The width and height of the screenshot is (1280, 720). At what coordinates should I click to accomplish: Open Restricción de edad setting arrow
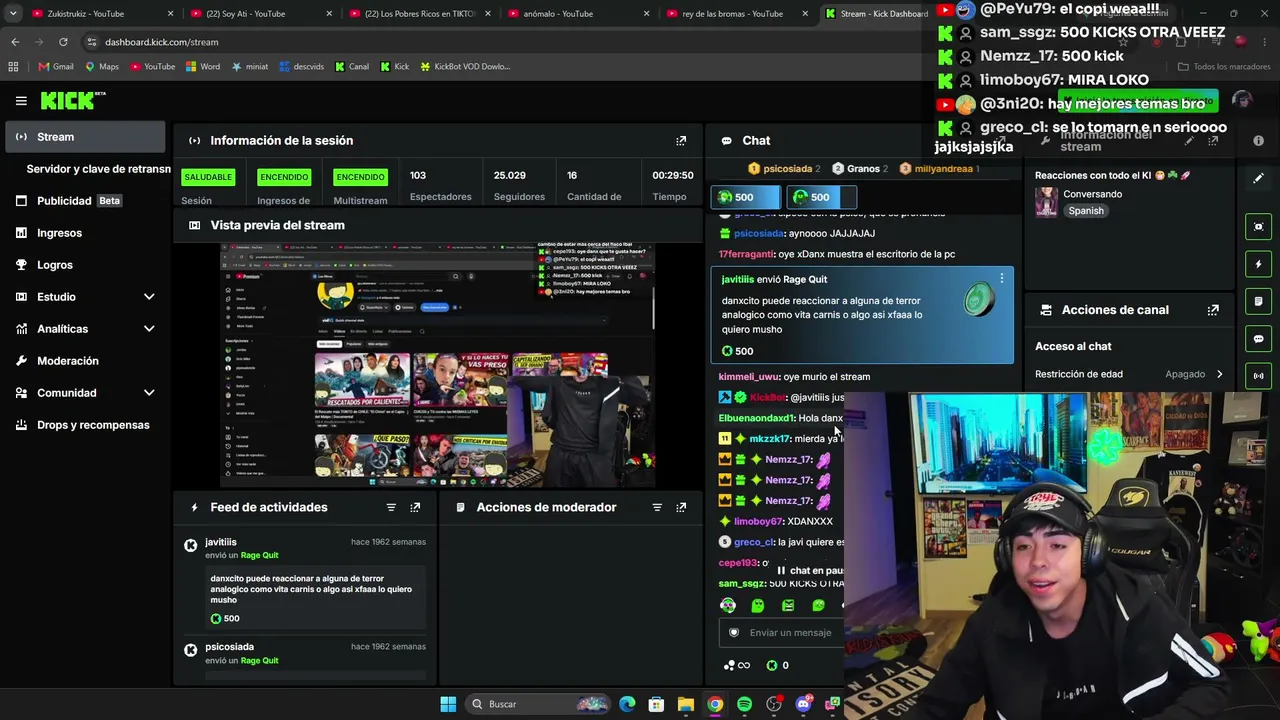tap(1219, 374)
